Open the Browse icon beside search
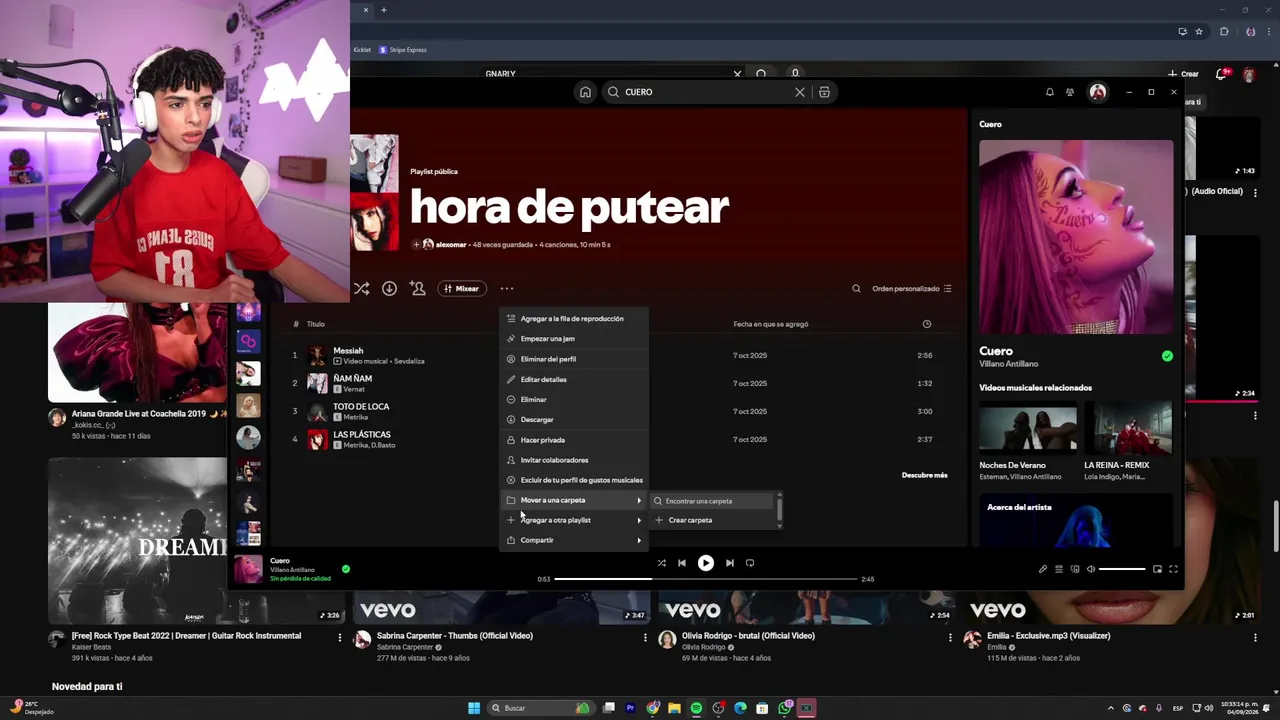The image size is (1280, 720). [x=824, y=92]
